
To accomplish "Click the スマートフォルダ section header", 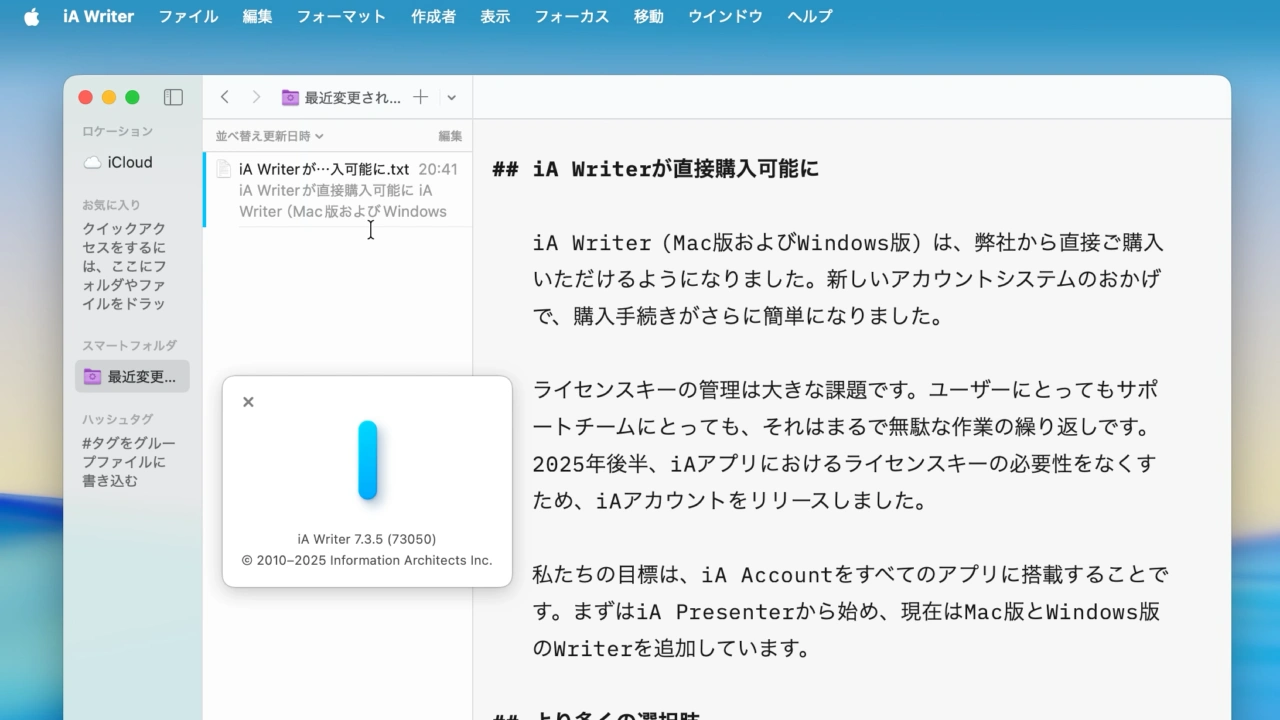I will click(129, 346).
